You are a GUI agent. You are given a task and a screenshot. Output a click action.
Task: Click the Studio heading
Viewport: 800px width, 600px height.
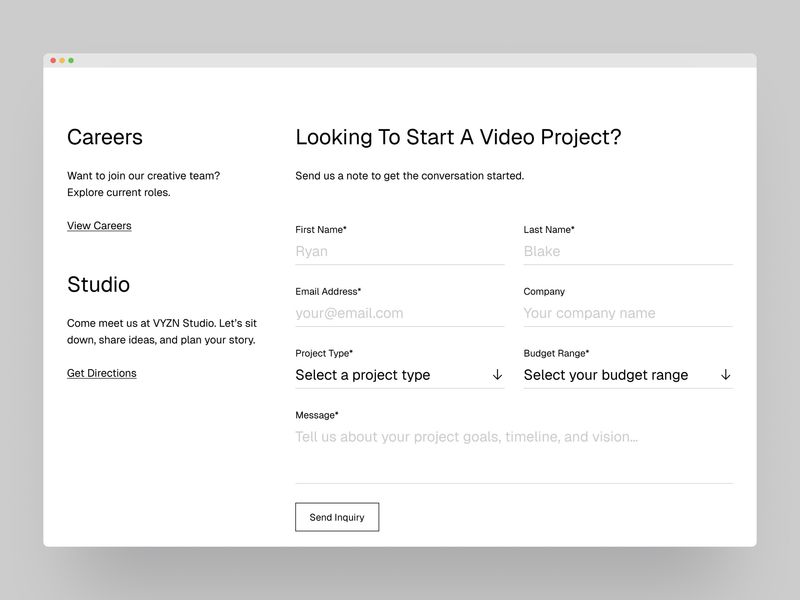point(98,285)
